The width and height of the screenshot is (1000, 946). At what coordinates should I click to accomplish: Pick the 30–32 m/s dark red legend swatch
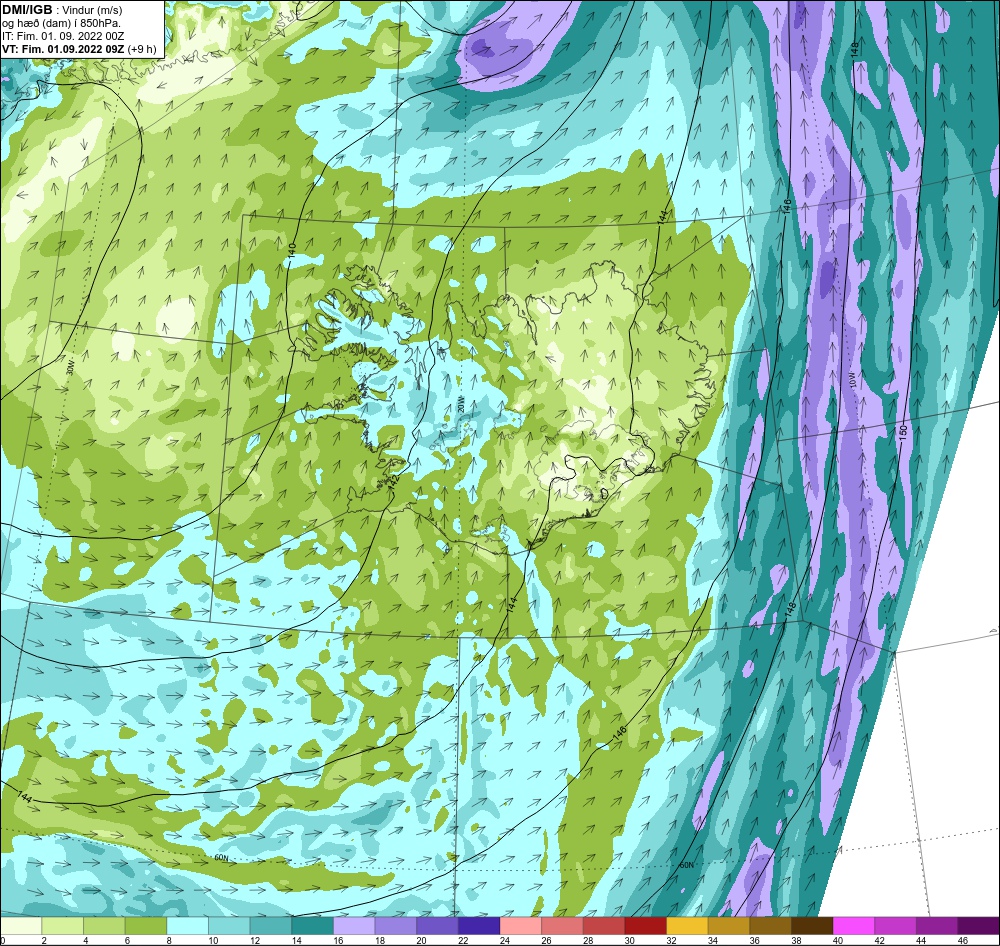click(646, 926)
